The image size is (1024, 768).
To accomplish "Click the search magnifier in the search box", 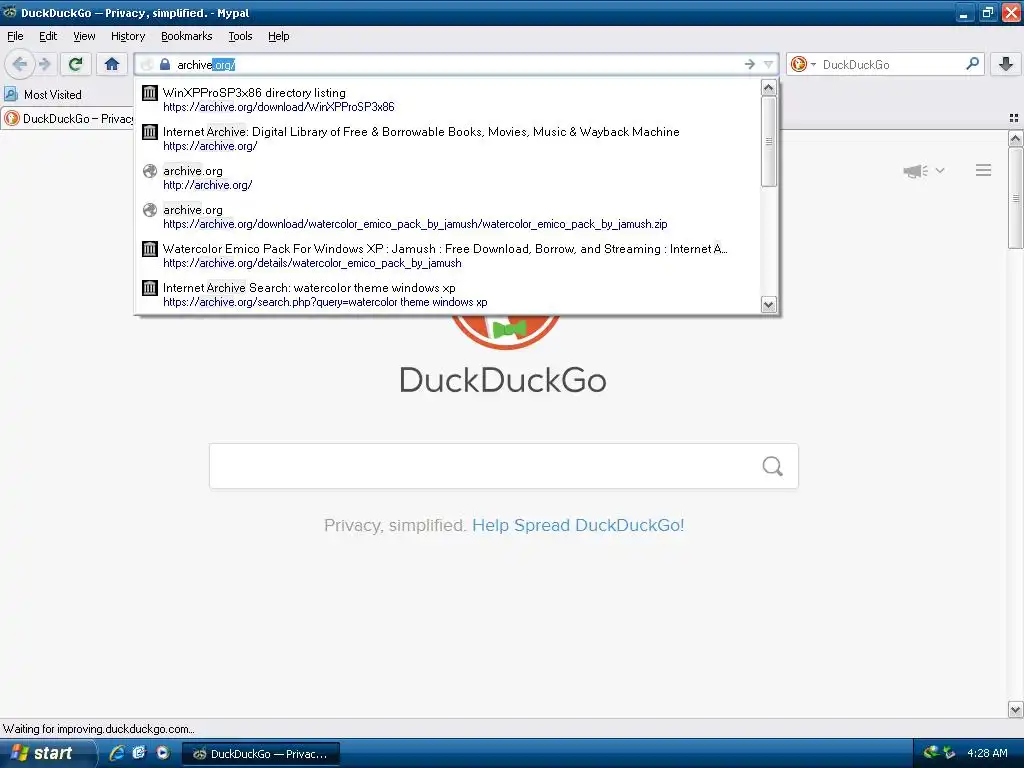I will [x=972, y=63].
